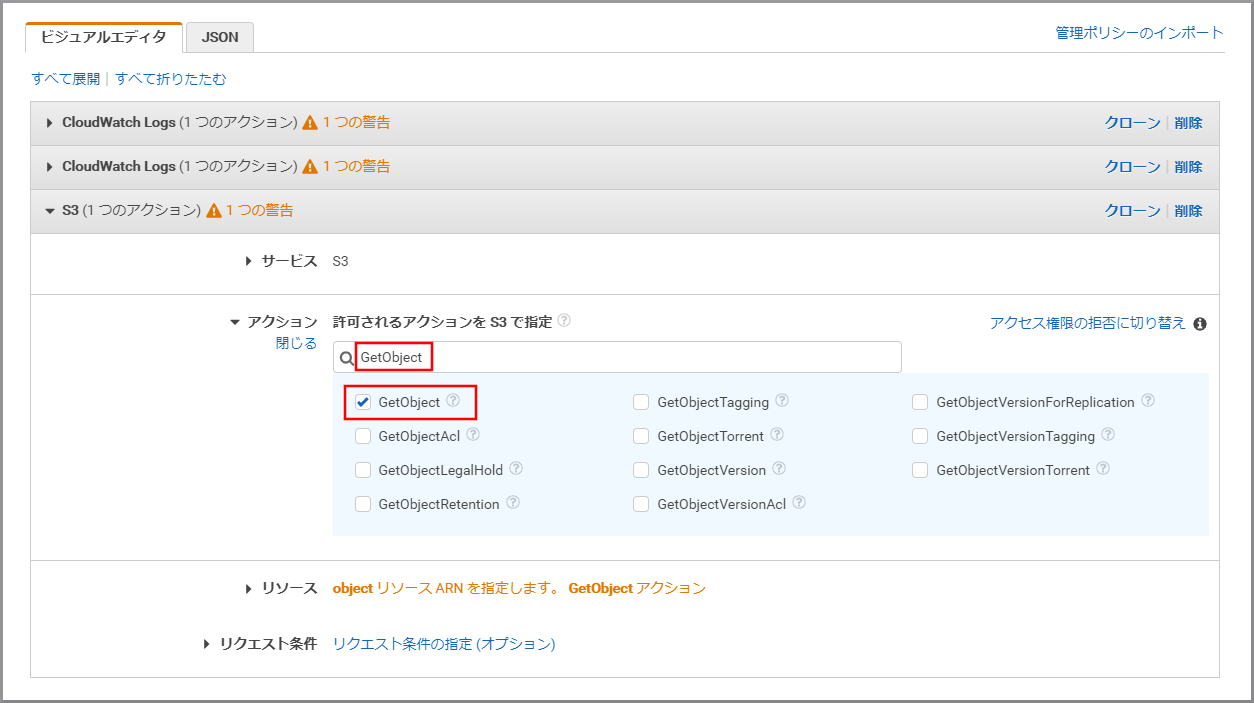Open help icon next to GetObject

(453, 401)
